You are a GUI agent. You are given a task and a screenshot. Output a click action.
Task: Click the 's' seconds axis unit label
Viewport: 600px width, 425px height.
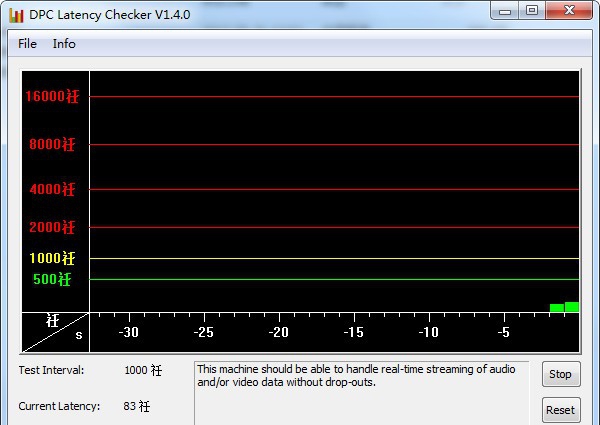pyautogui.click(x=79, y=335)
